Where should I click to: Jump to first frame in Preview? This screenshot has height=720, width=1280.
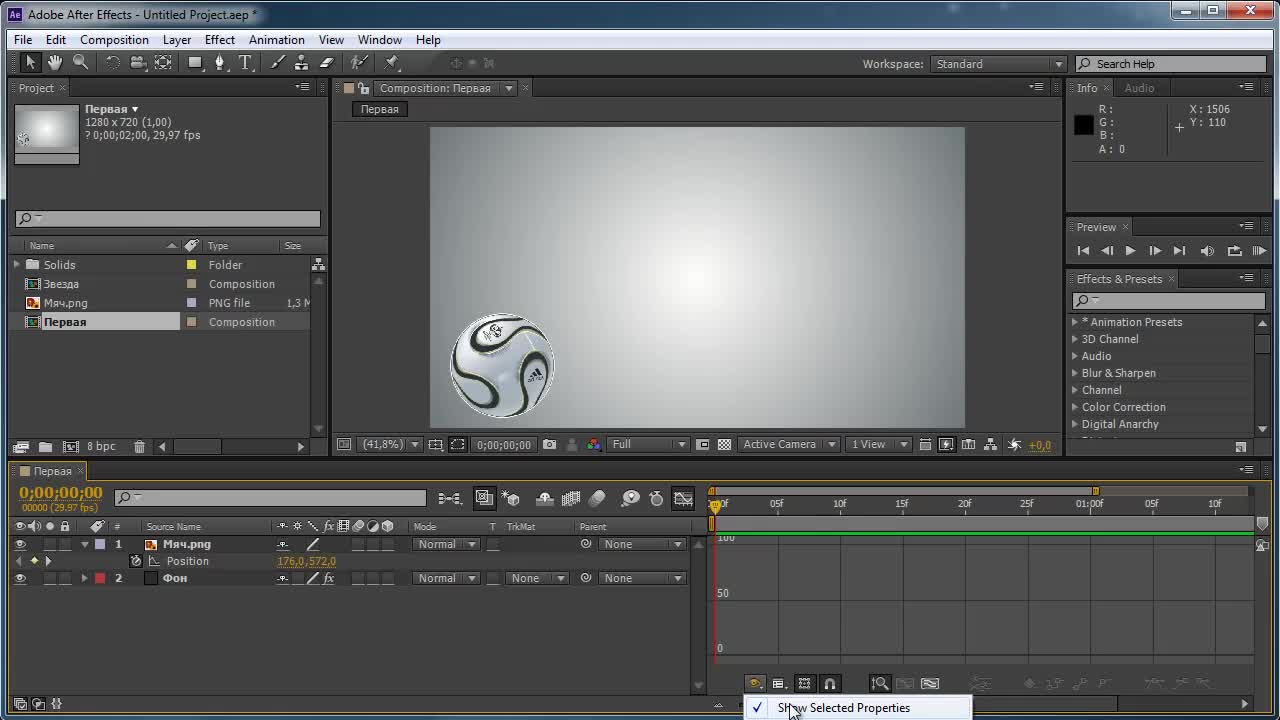pos(1083,251)
